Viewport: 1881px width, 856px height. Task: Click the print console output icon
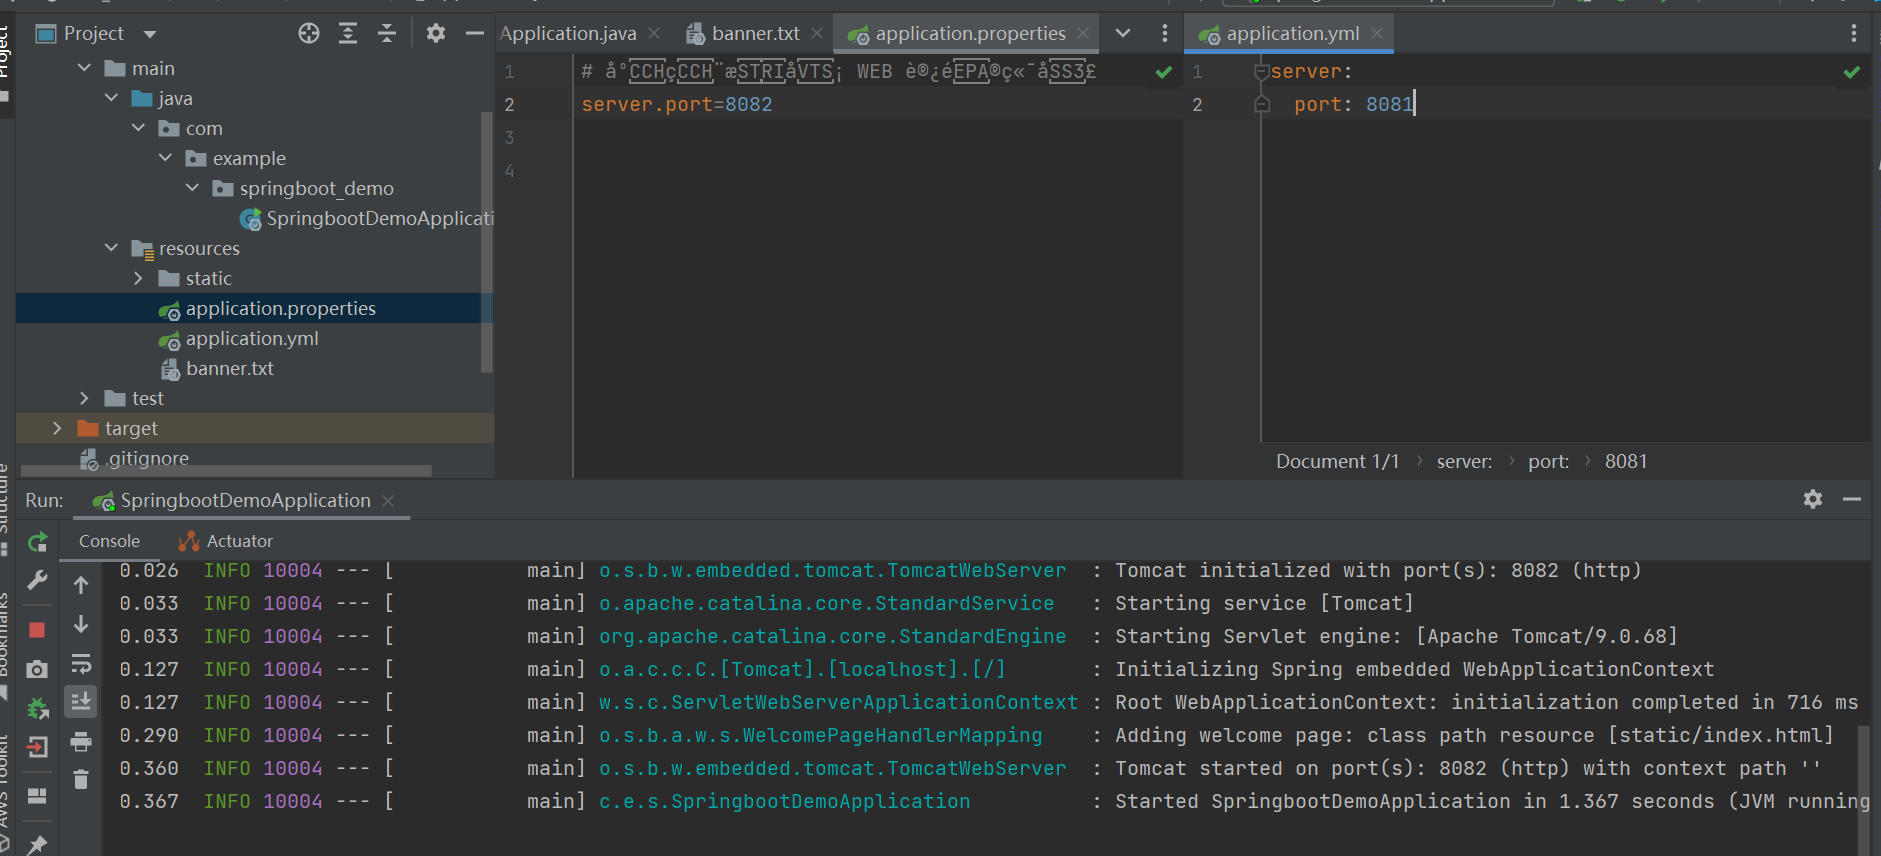[81, 741]
